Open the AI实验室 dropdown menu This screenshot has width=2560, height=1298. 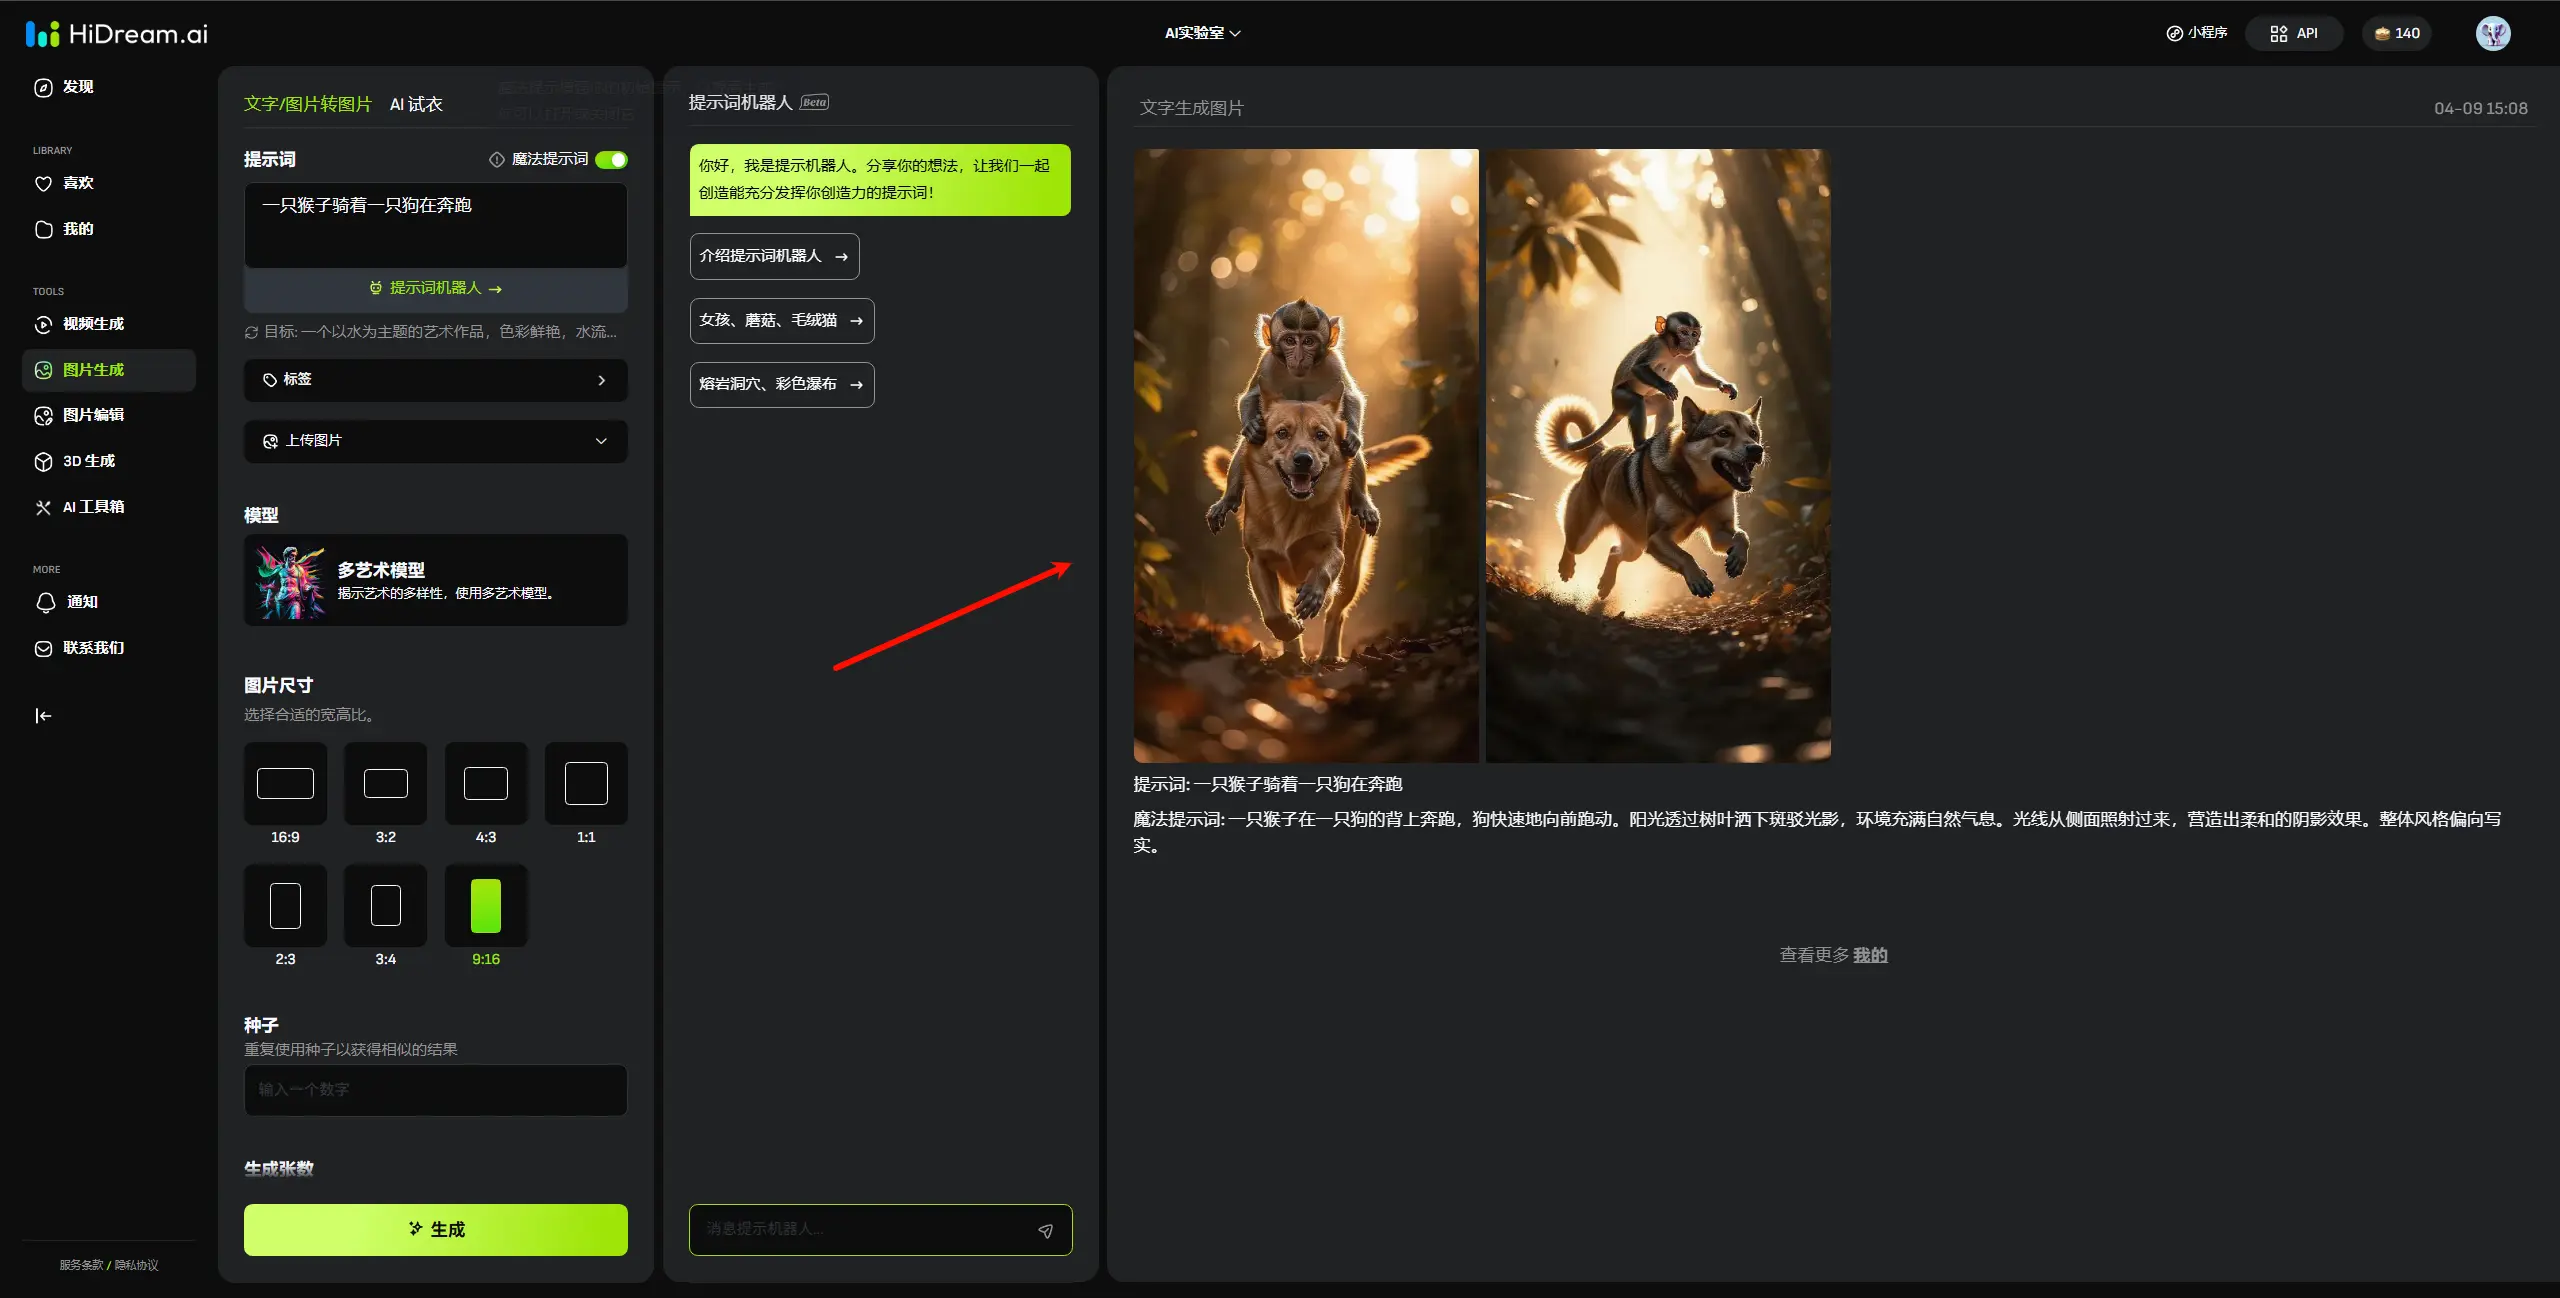point(1202,33)
